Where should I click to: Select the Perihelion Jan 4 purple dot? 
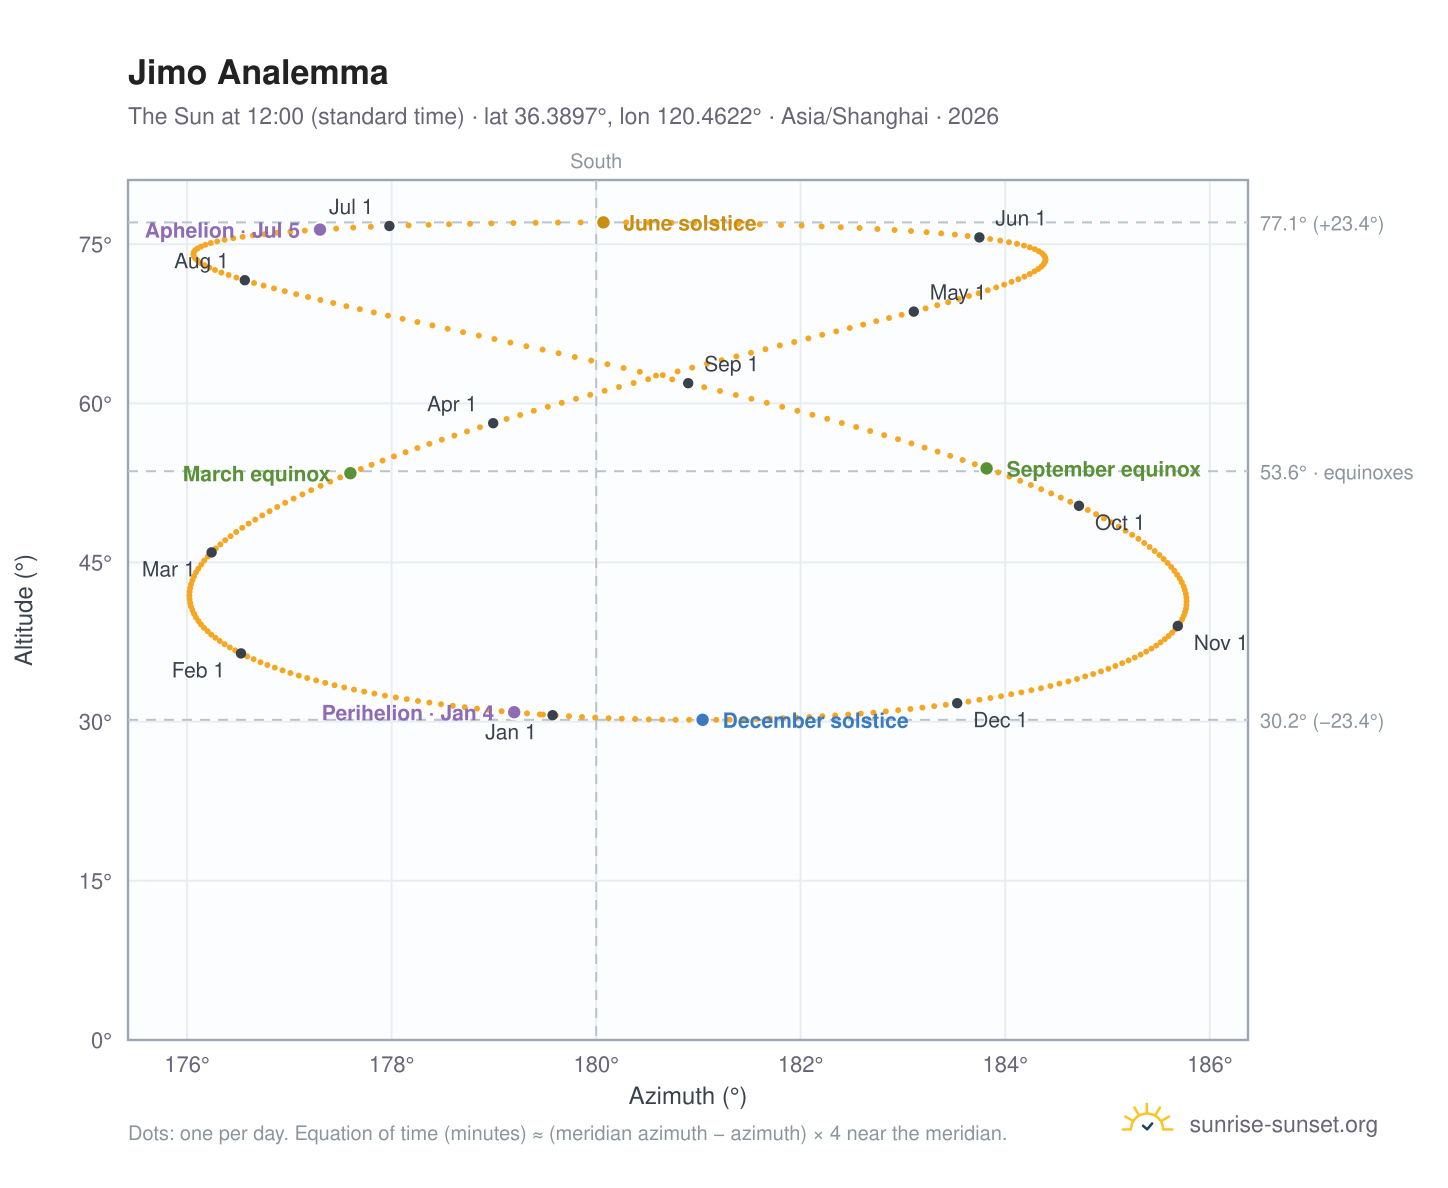[x=514, y=712]
